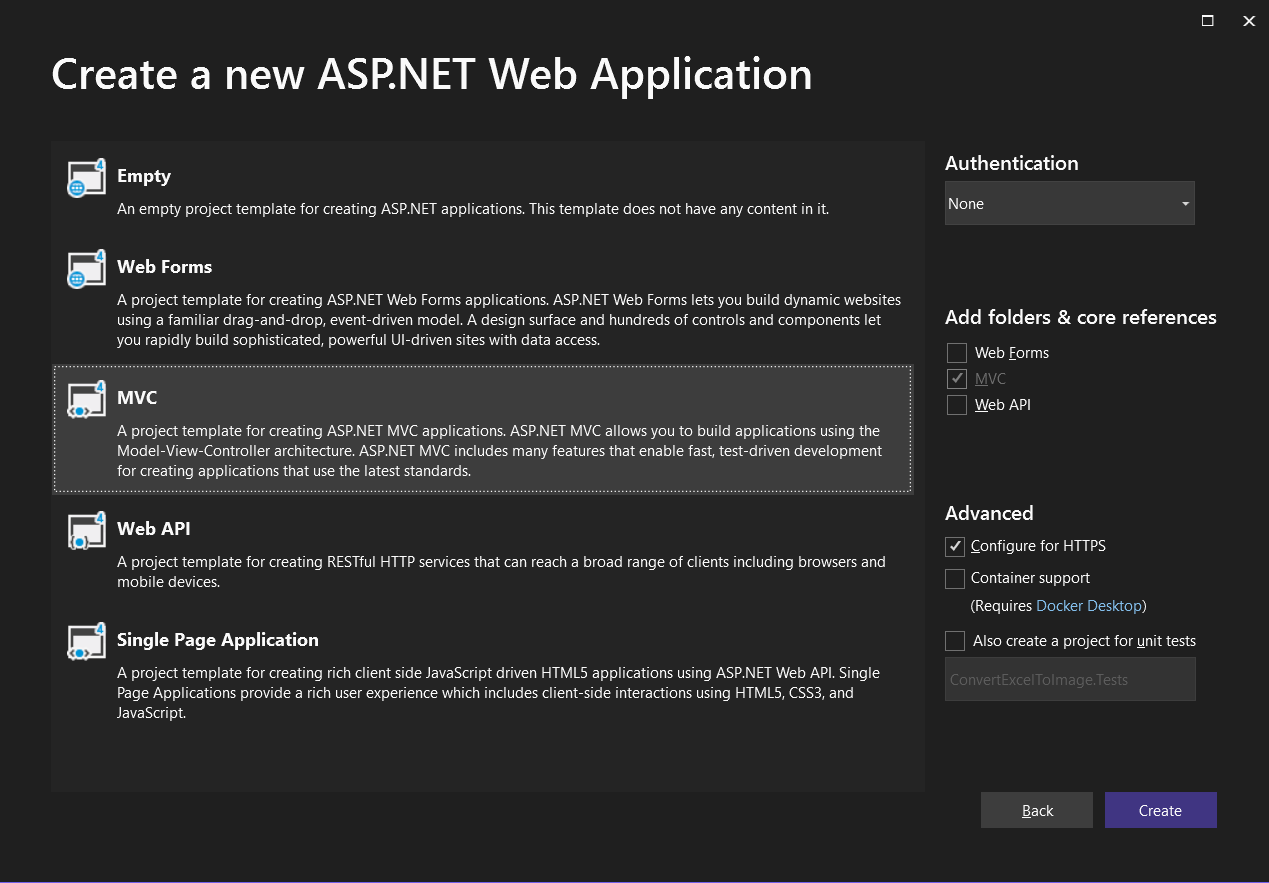The width and height of the screenshot is (1269, 883).
Task: Click the disabled MVC references checkbox
Action: coord(957,379)
